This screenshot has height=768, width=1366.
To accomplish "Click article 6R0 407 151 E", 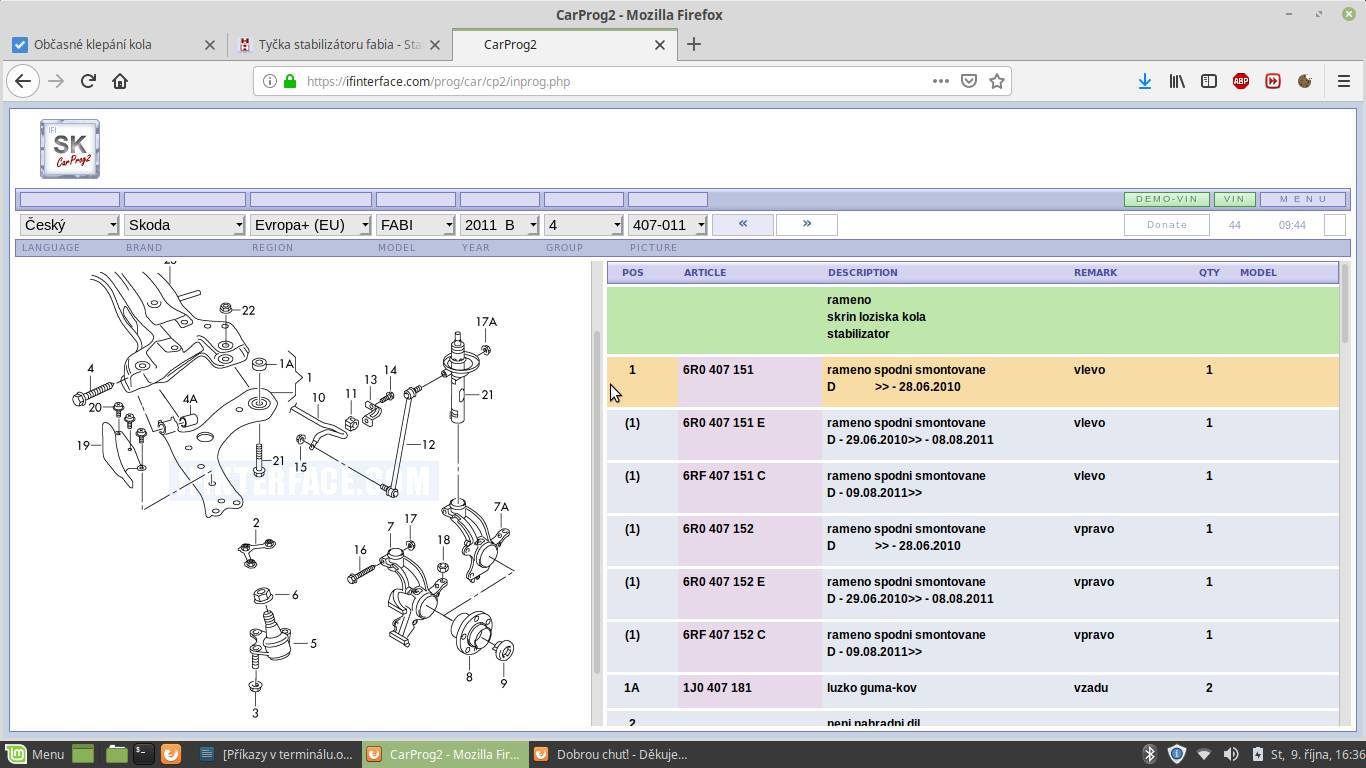I will pyautogui.click(x=724, y=423).
